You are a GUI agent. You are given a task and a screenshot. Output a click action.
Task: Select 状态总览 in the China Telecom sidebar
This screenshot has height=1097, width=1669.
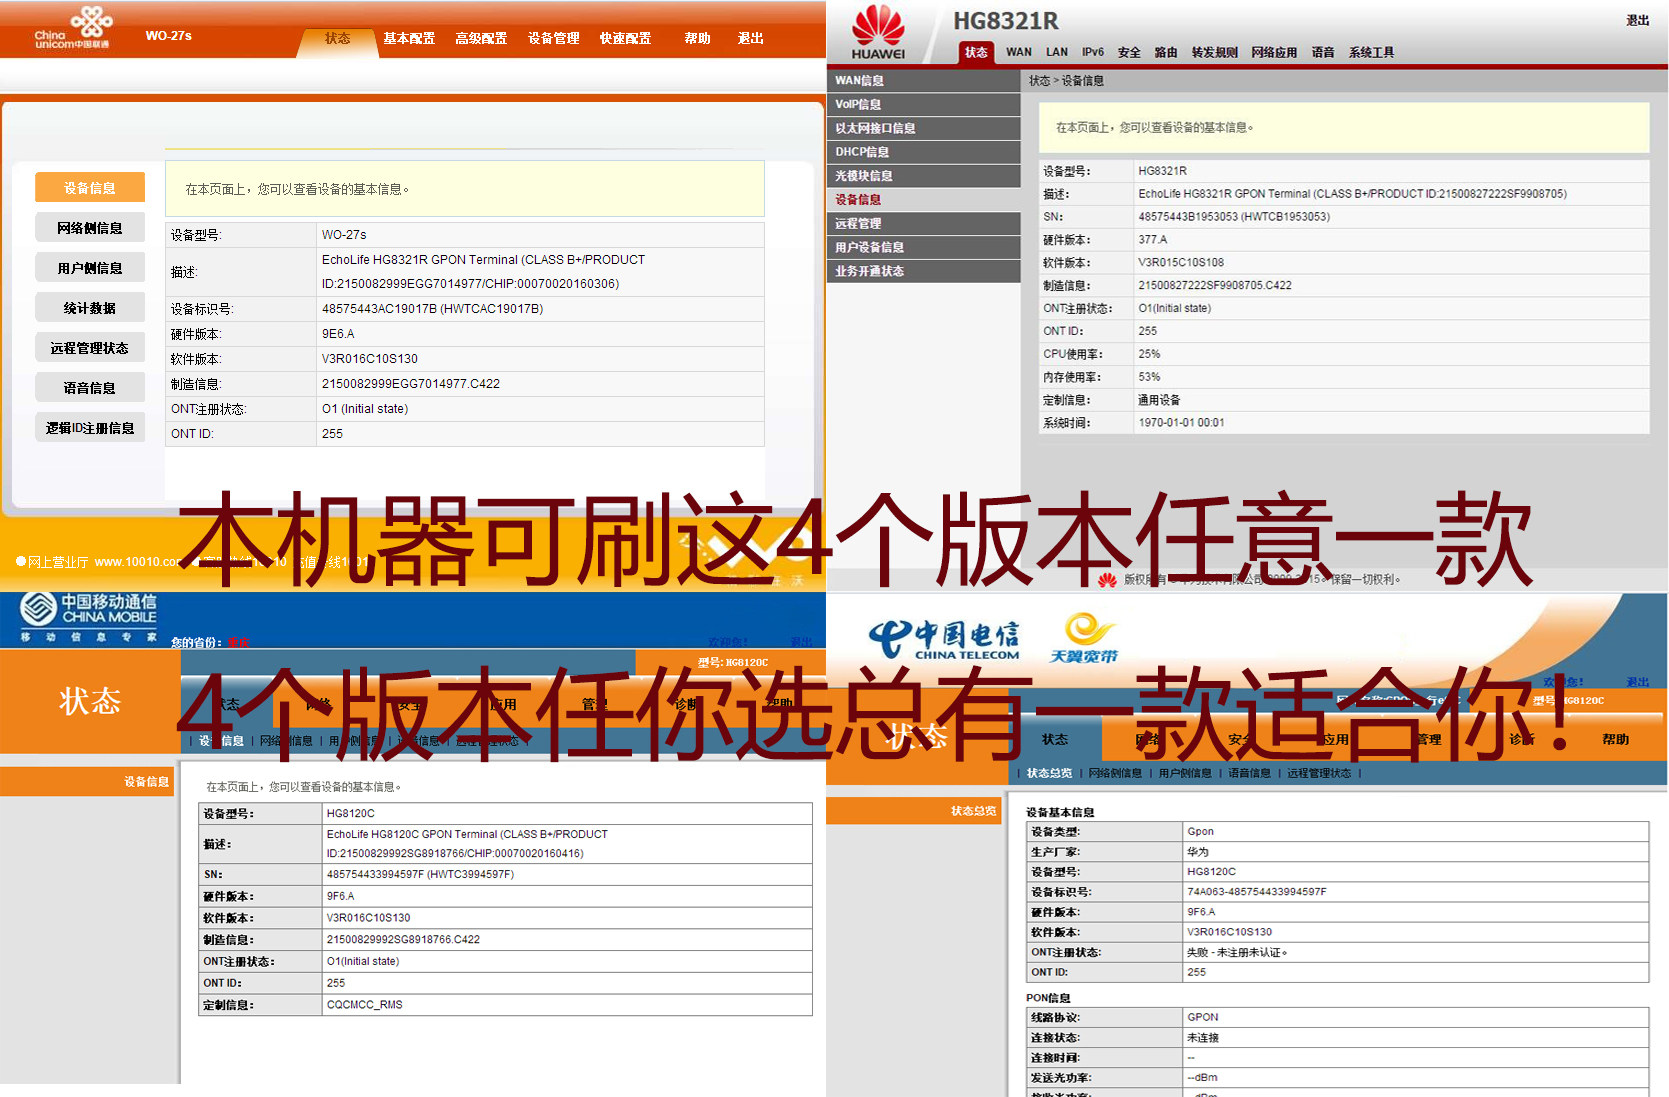[915, 811]
